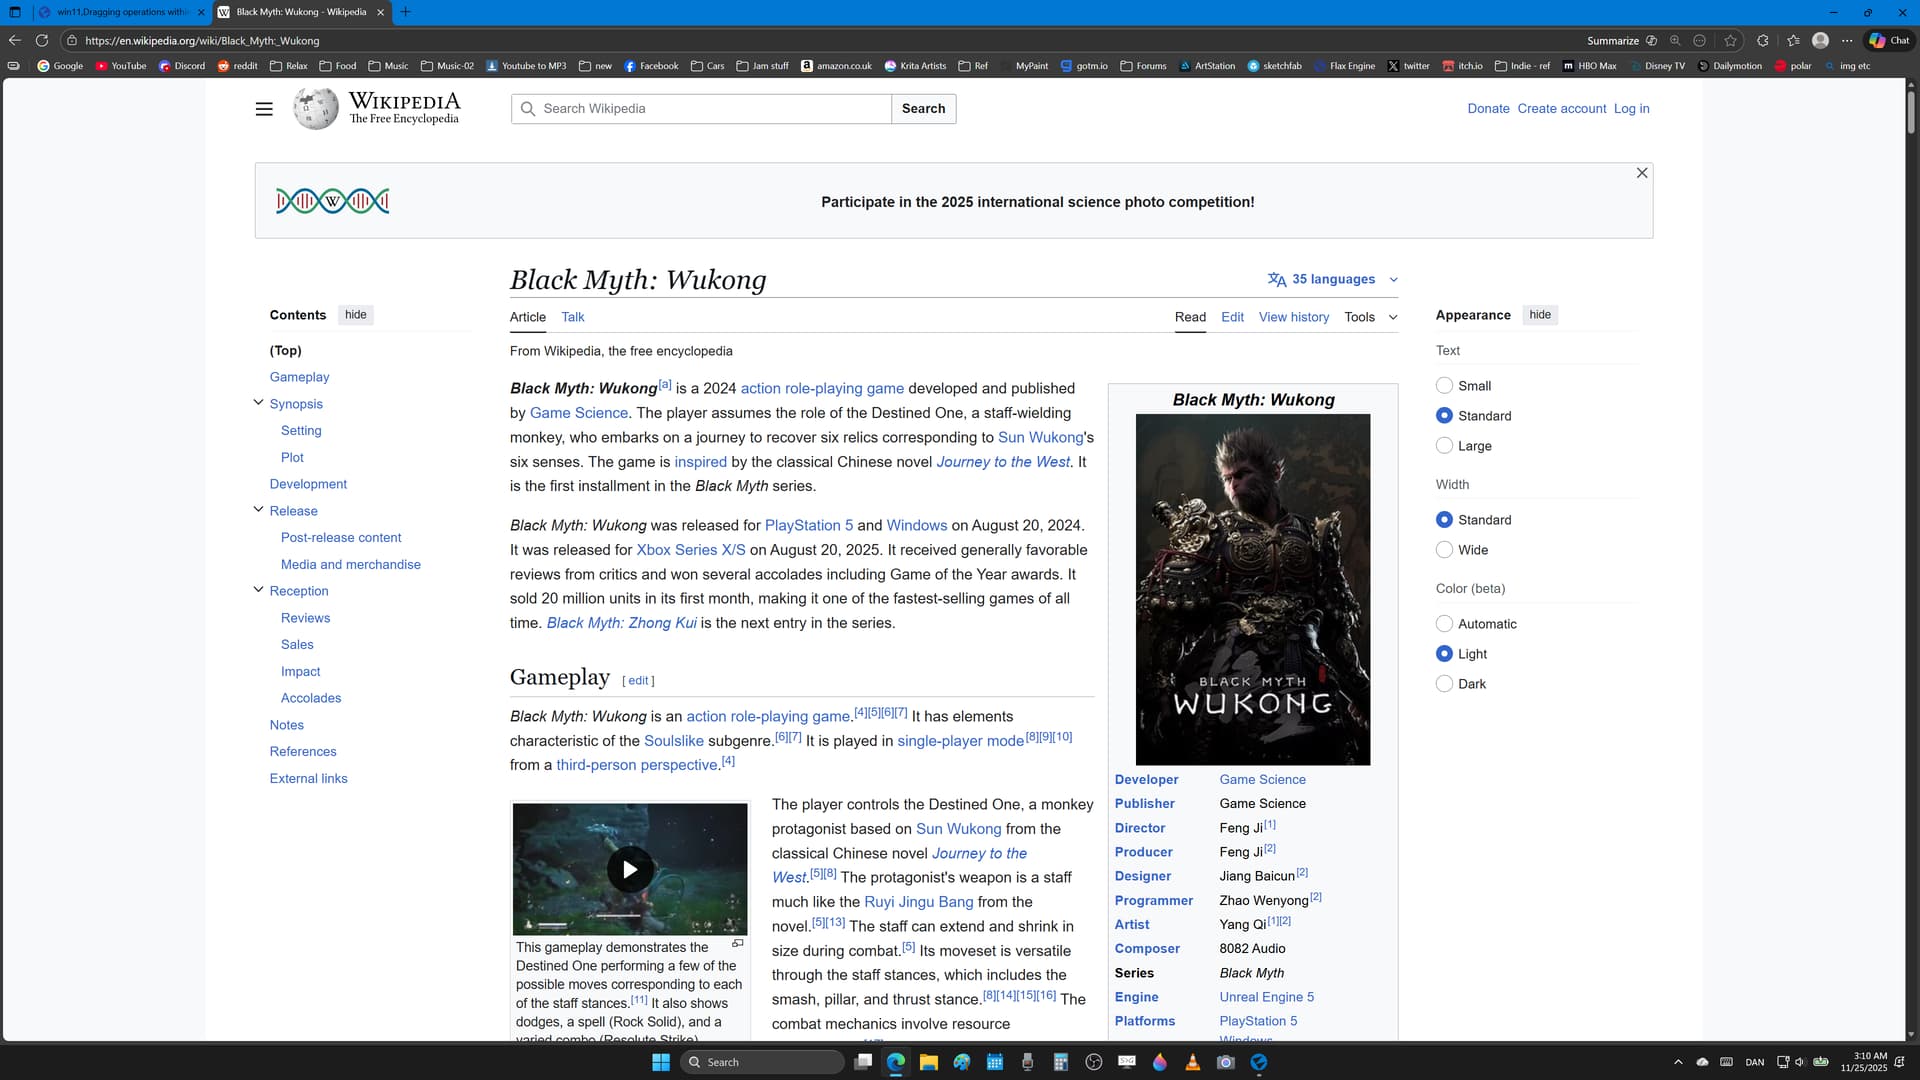Collapse the Synopsis section in Contents
Screen dimensions: 1920x1080
pos(258,403)
